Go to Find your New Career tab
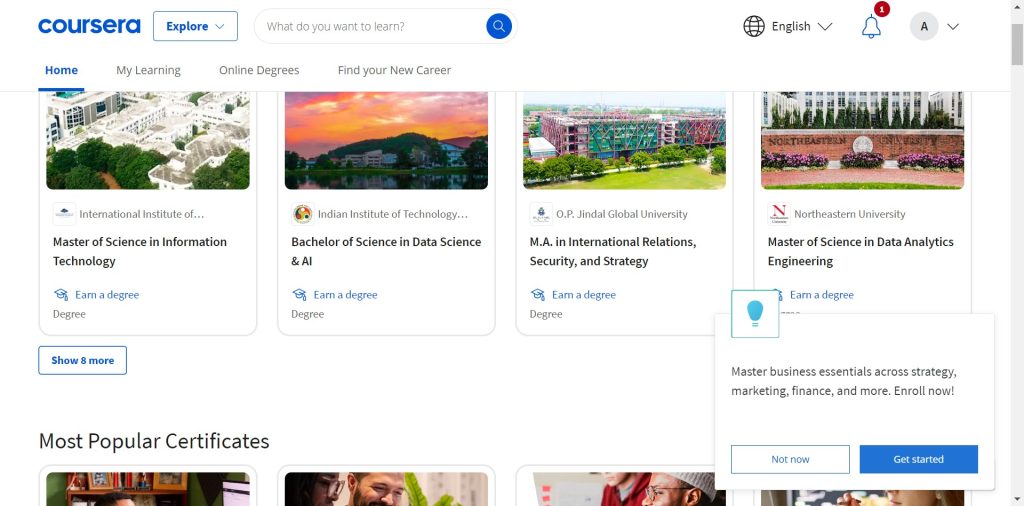This screenshot has width=1024, height=506. pos(394,70)
